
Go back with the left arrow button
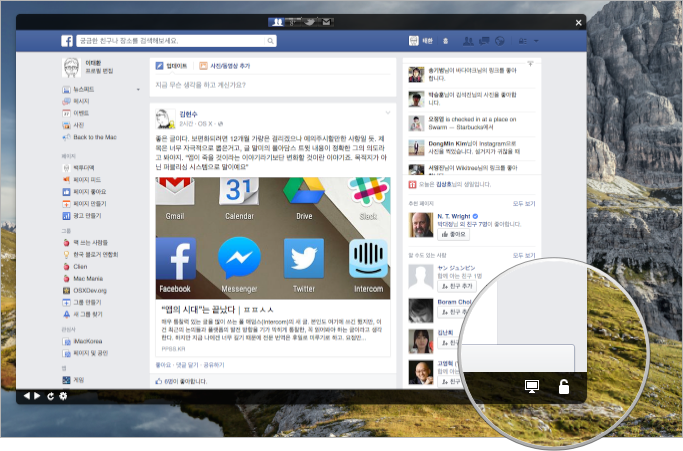pos(27,396)
